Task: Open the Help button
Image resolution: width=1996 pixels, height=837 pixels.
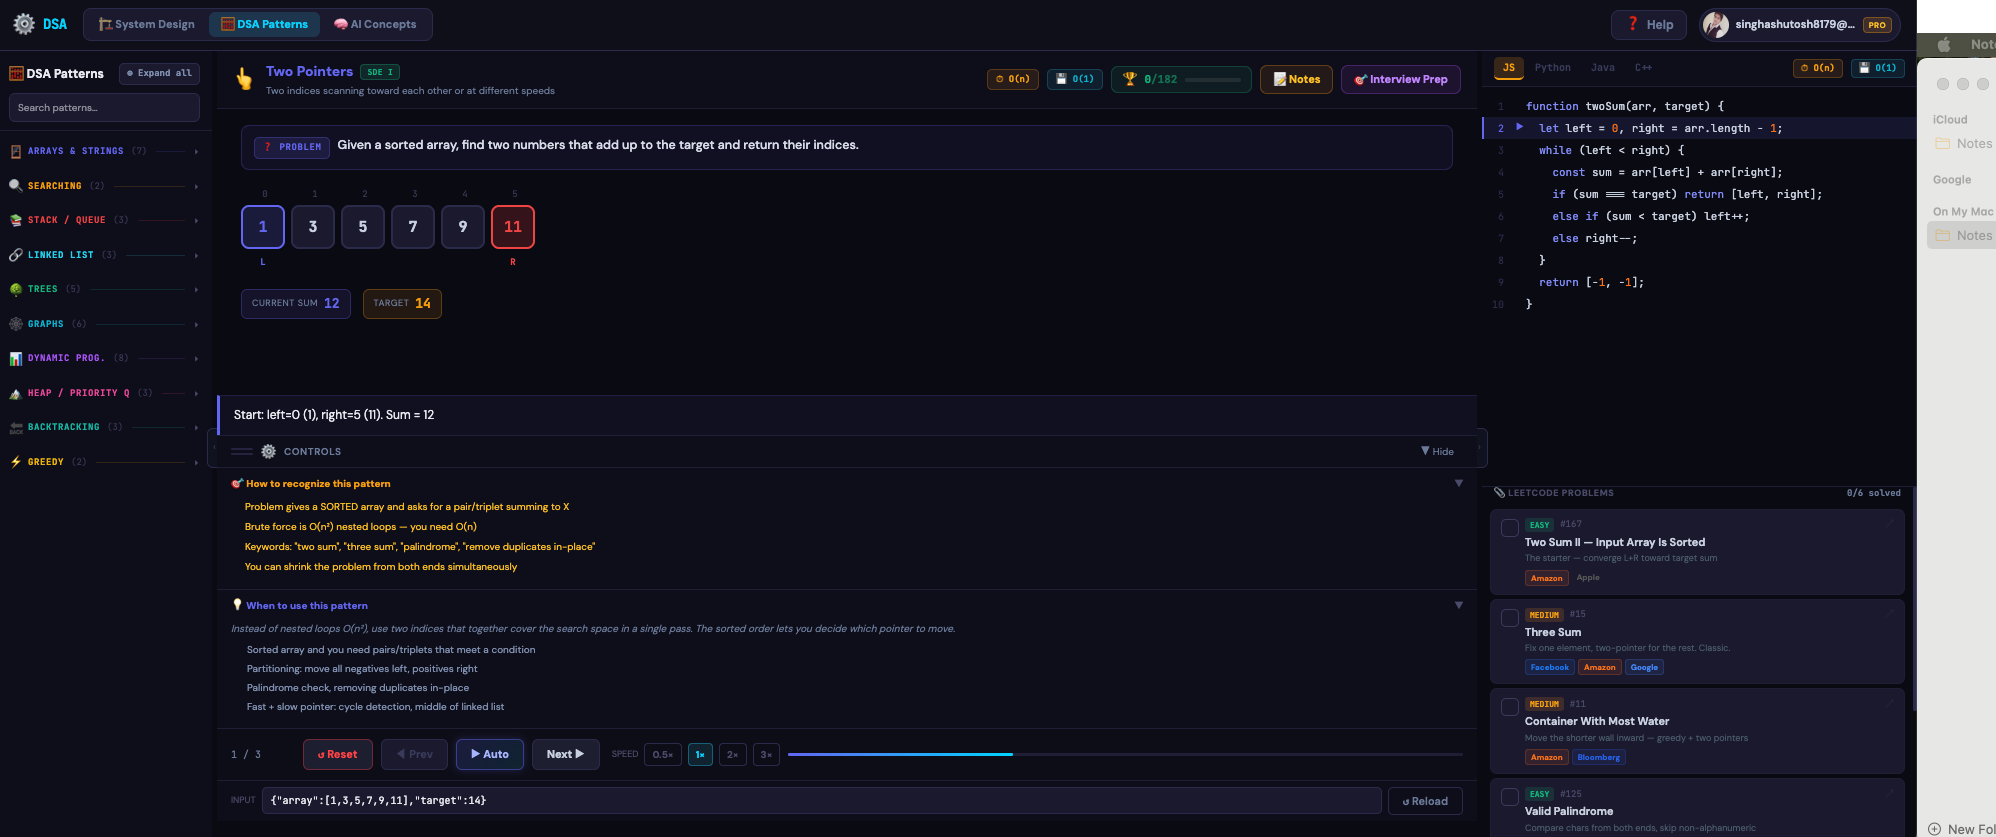Action: click(1649, 24)
